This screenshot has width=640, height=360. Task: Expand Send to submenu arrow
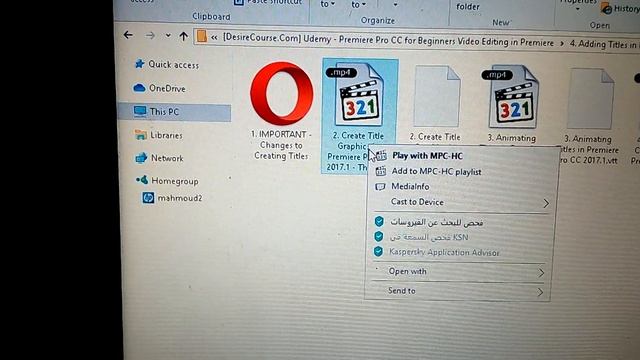(540, 292)
